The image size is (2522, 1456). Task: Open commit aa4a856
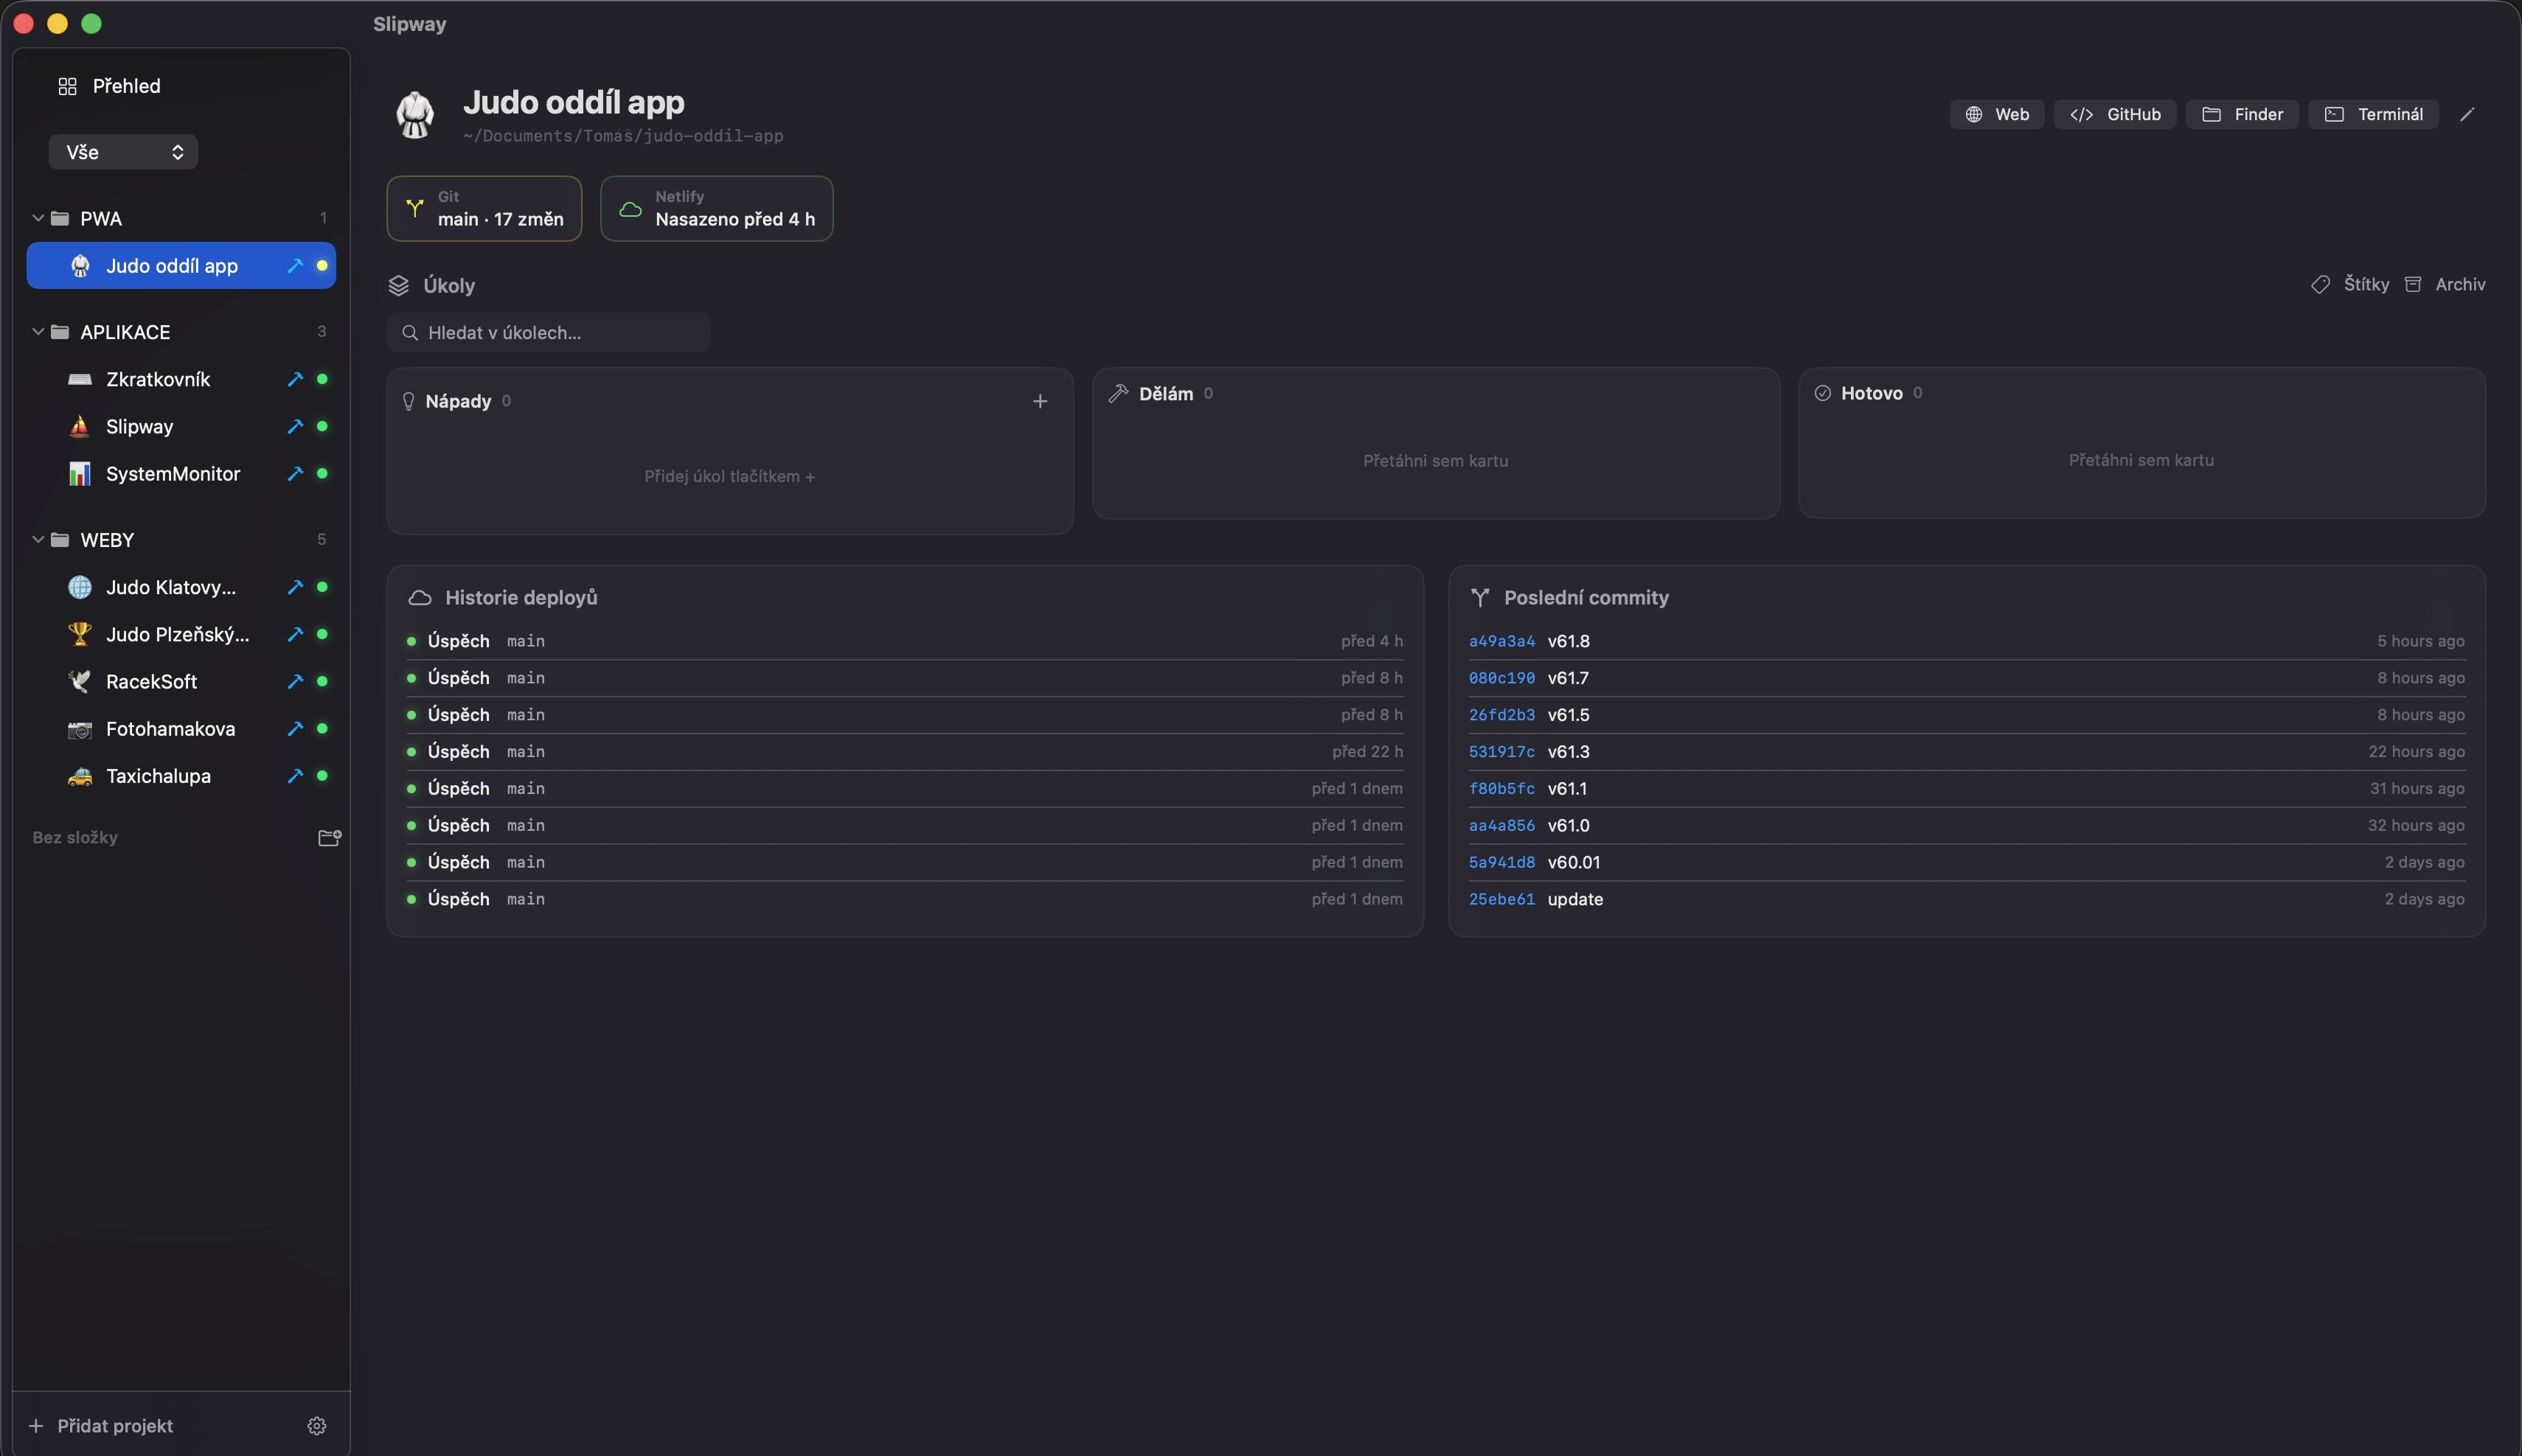click(x=1501, y=826)
